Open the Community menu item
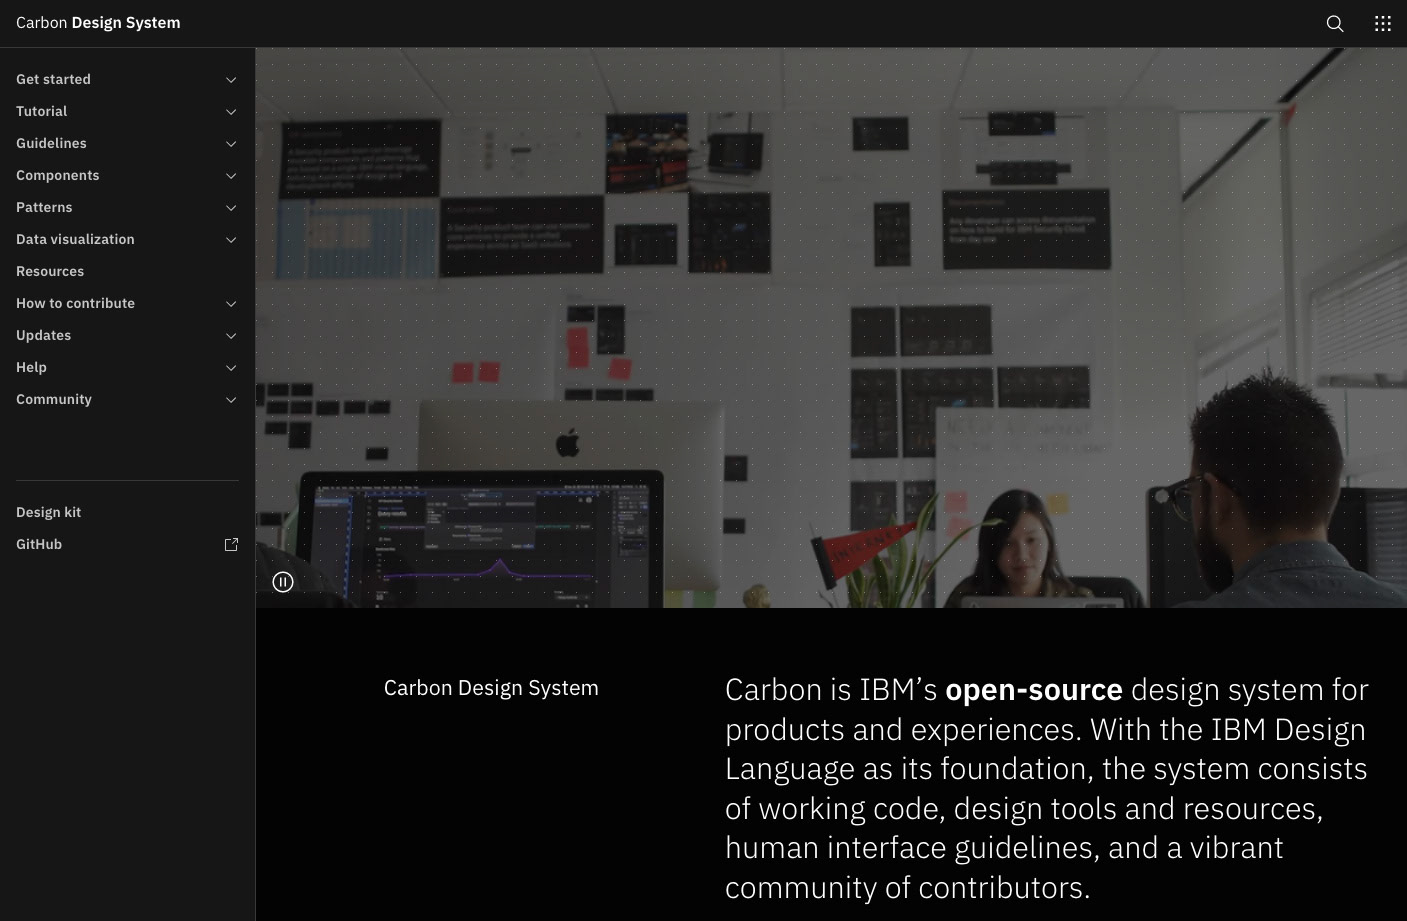This screenshot has width=1407, height=921. point(127,399)
